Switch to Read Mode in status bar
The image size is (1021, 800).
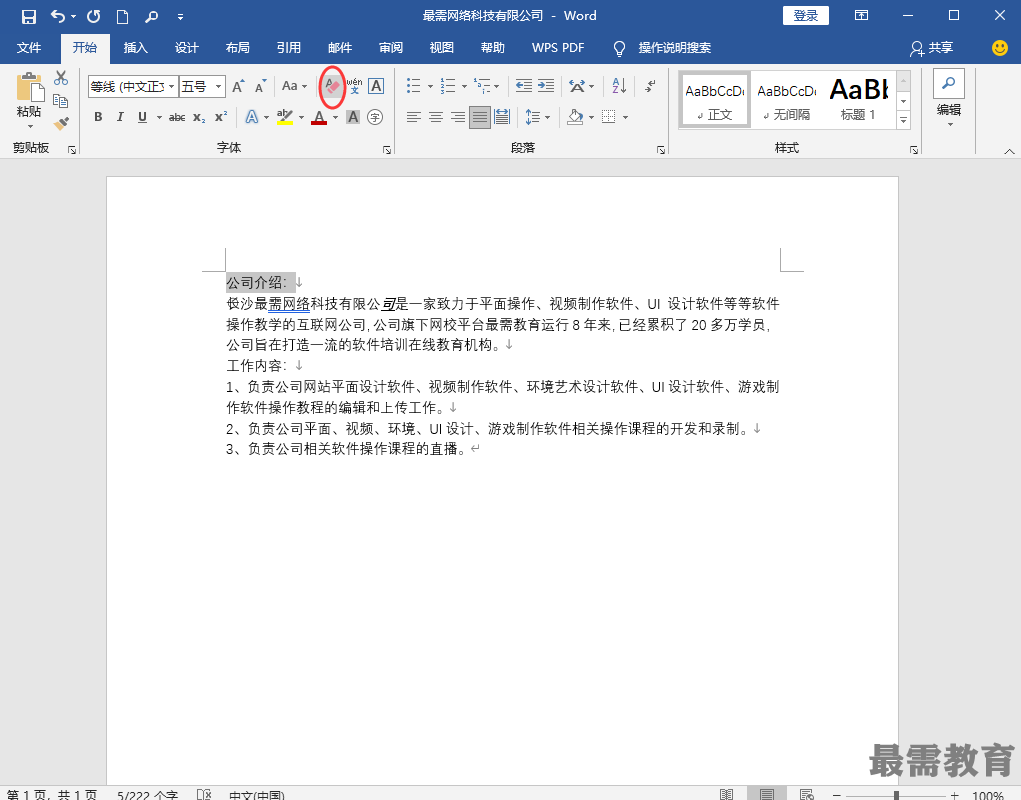pyautogui.click(x=727, y=794)
